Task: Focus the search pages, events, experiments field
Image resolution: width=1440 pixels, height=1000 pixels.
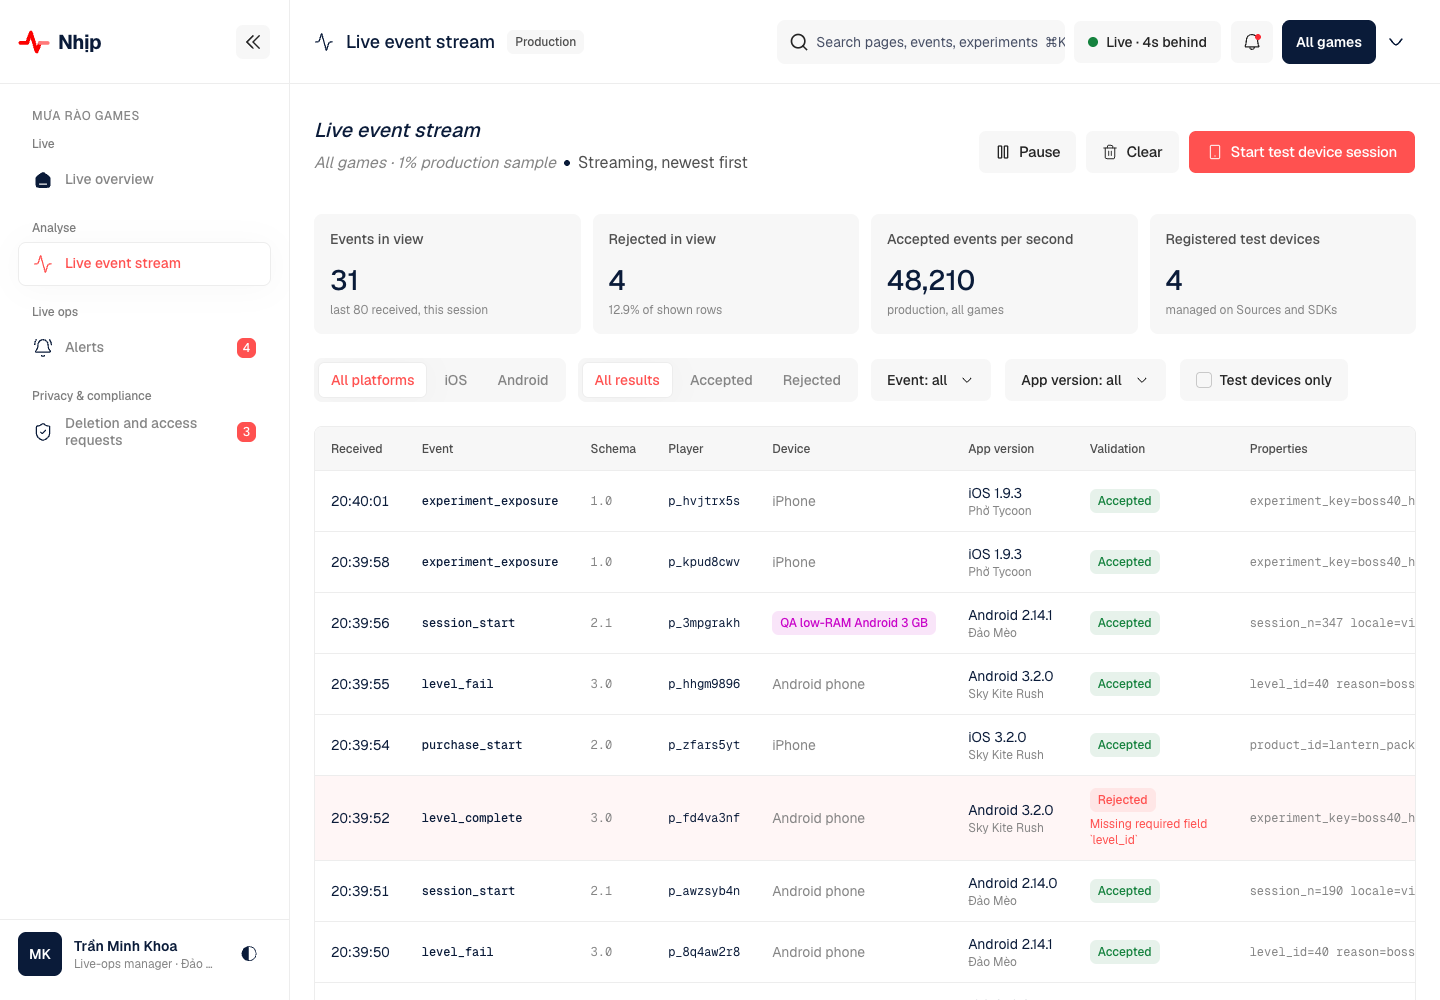Action: coord(921,42)
